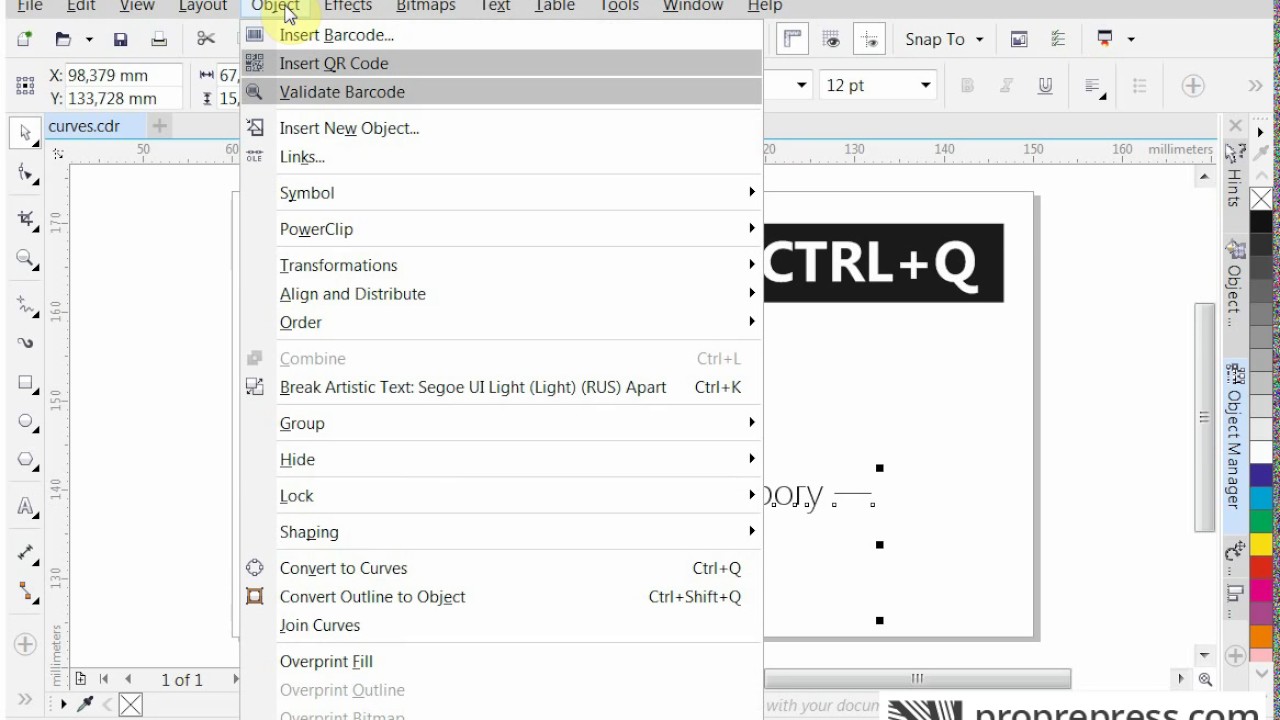The image size is (1280, 720).
Task: Choose Break Artistic Text Apart entry
Action: [x=501, y=387]
